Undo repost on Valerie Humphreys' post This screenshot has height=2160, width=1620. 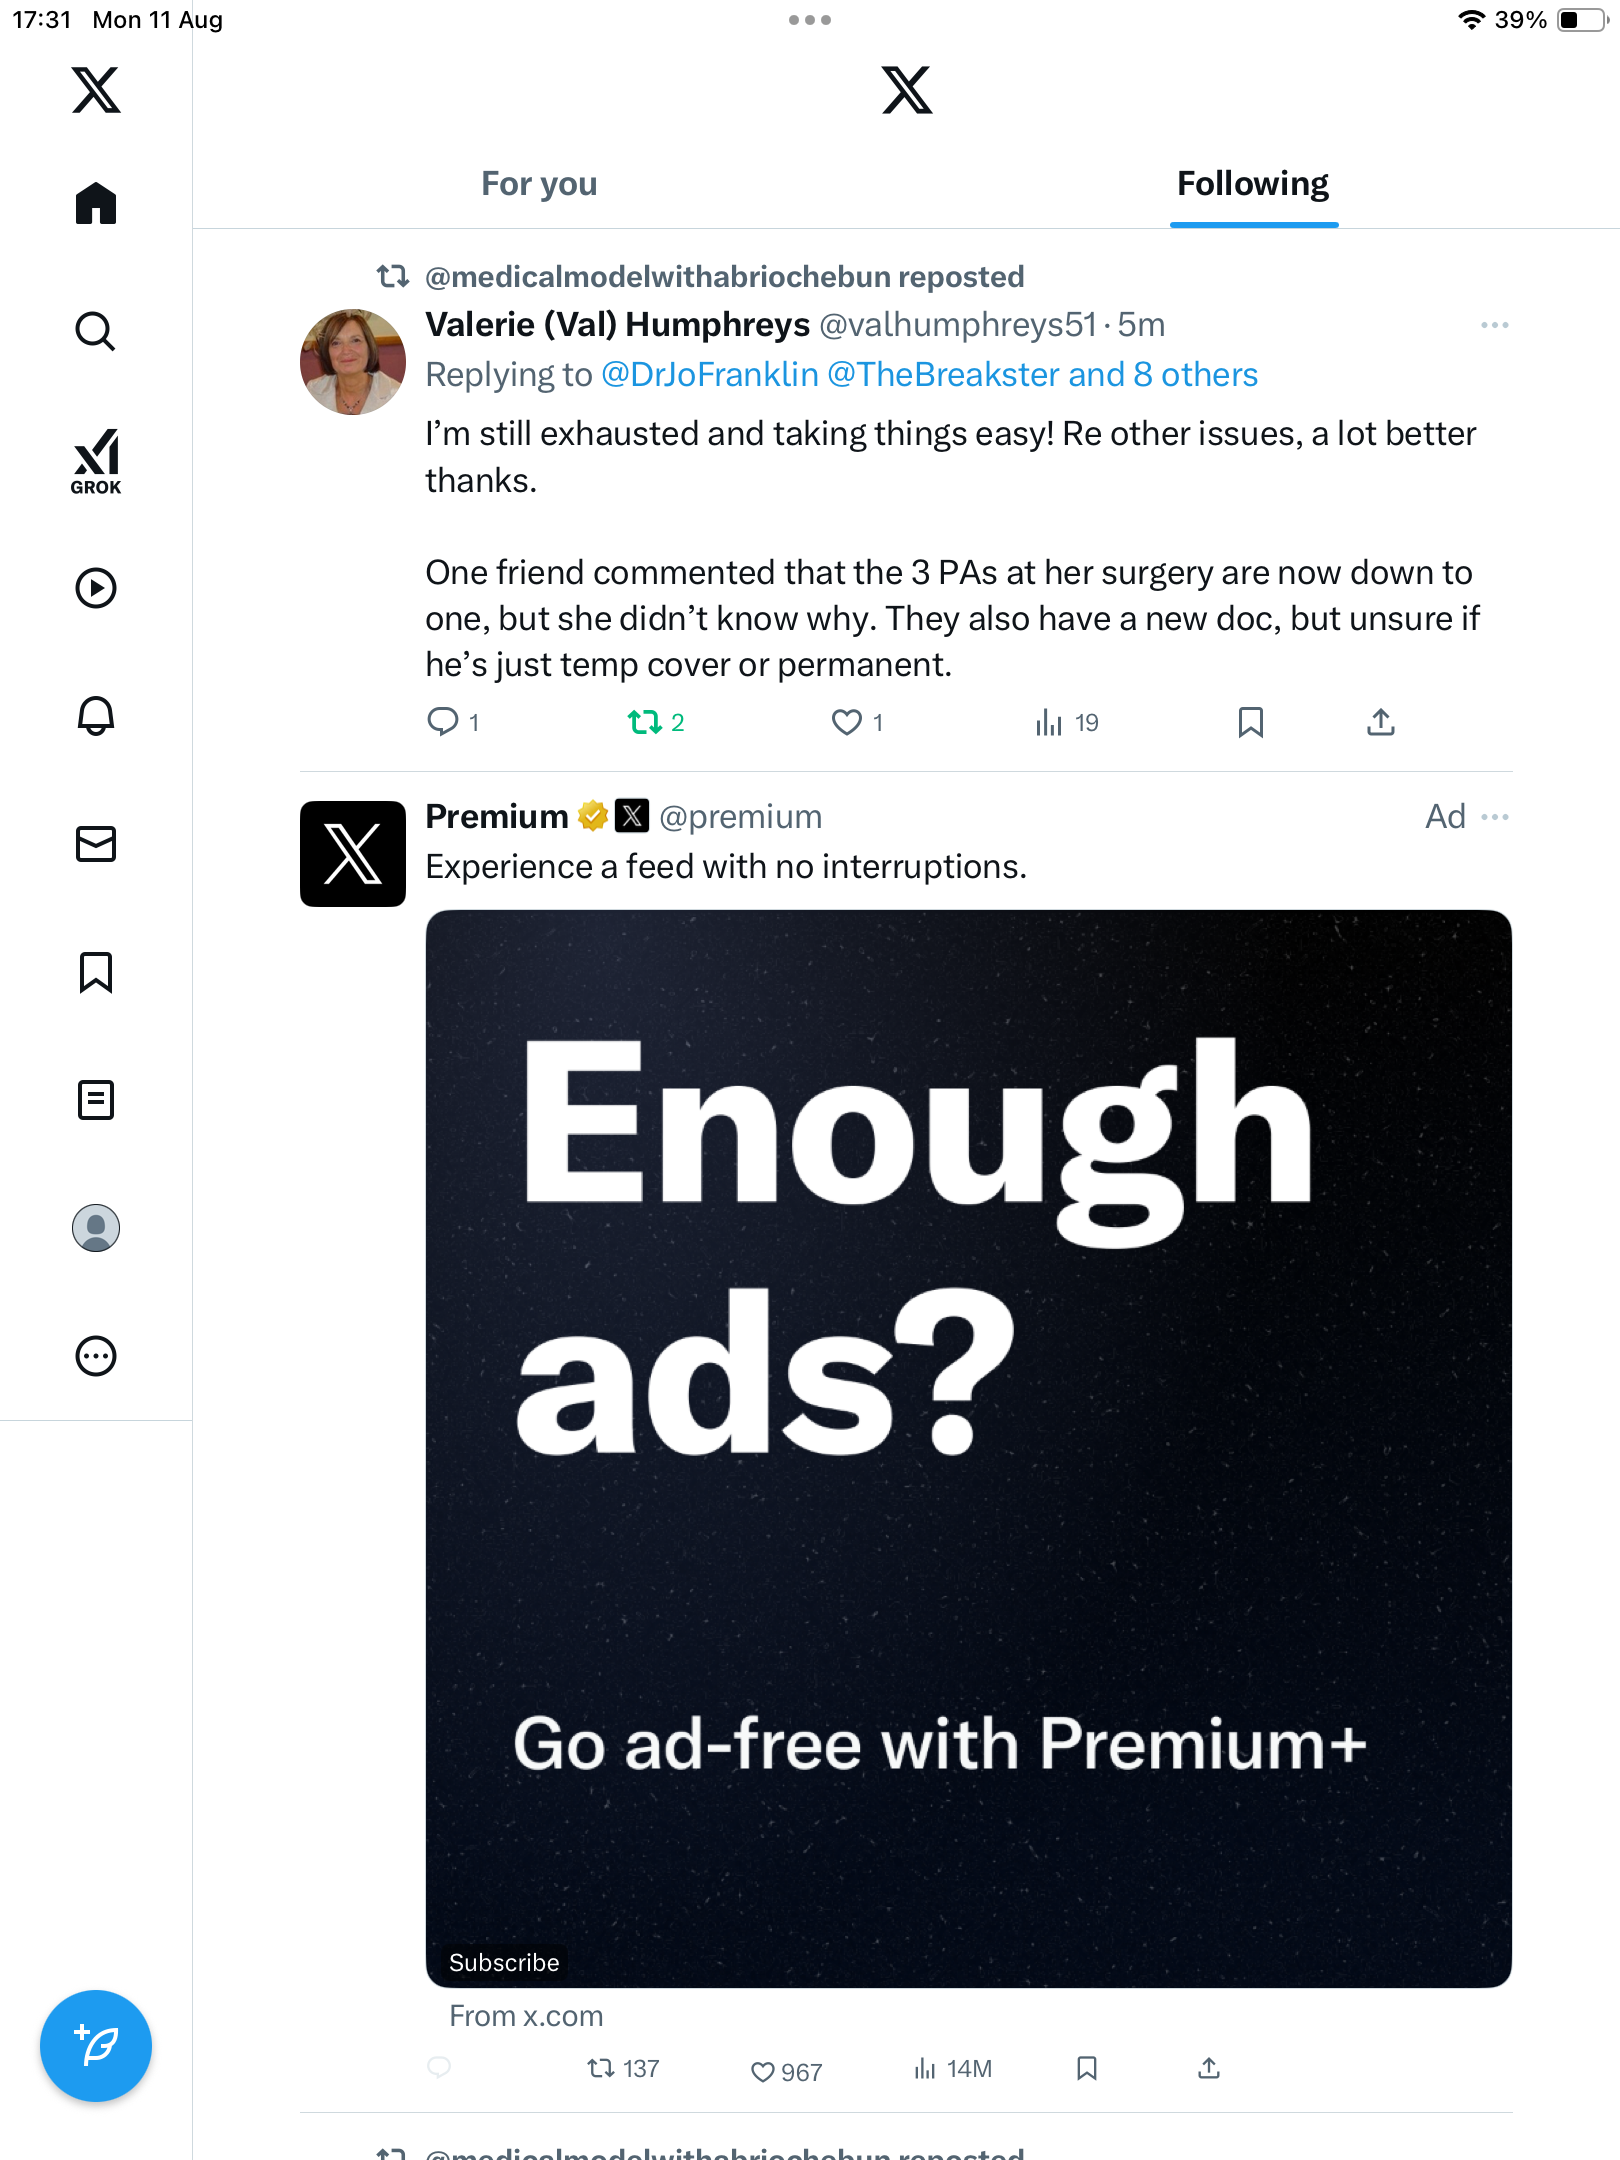tap(645, 722)
